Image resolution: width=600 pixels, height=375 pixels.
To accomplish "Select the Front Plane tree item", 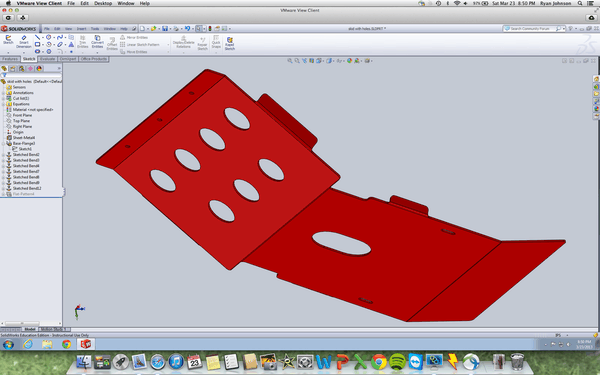I will (x=23, y=115).
